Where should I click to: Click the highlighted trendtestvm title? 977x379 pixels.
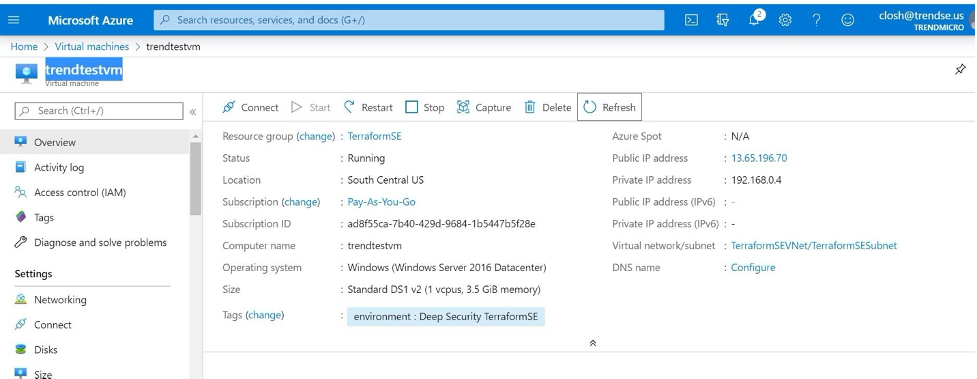(83, 69)
